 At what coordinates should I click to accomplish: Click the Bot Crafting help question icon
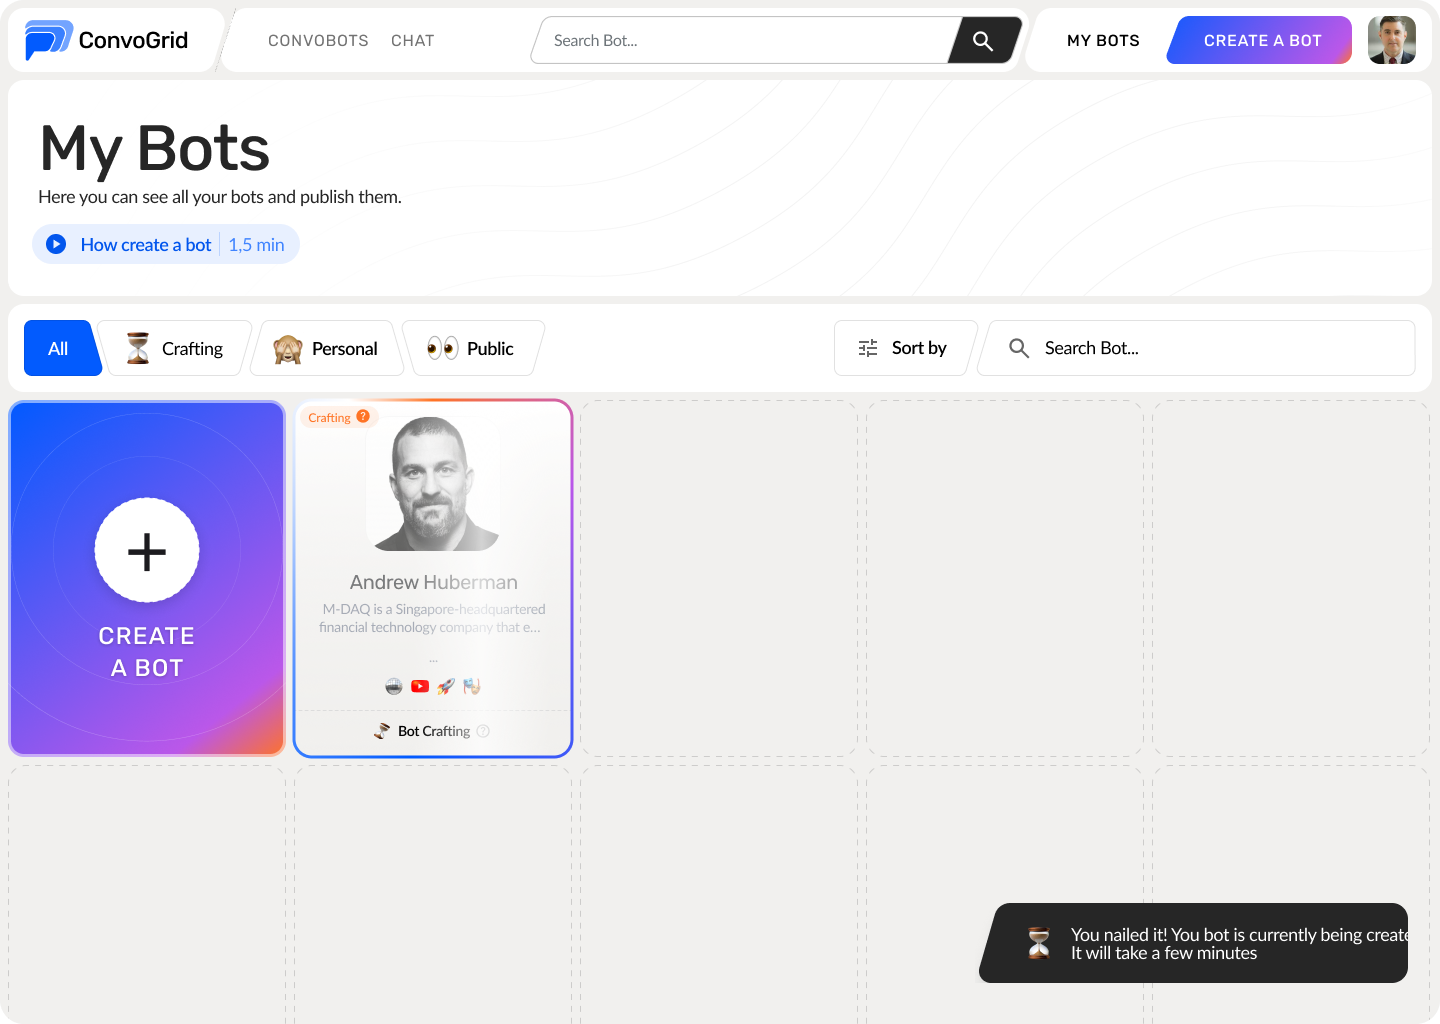click(x=483, y=731)
